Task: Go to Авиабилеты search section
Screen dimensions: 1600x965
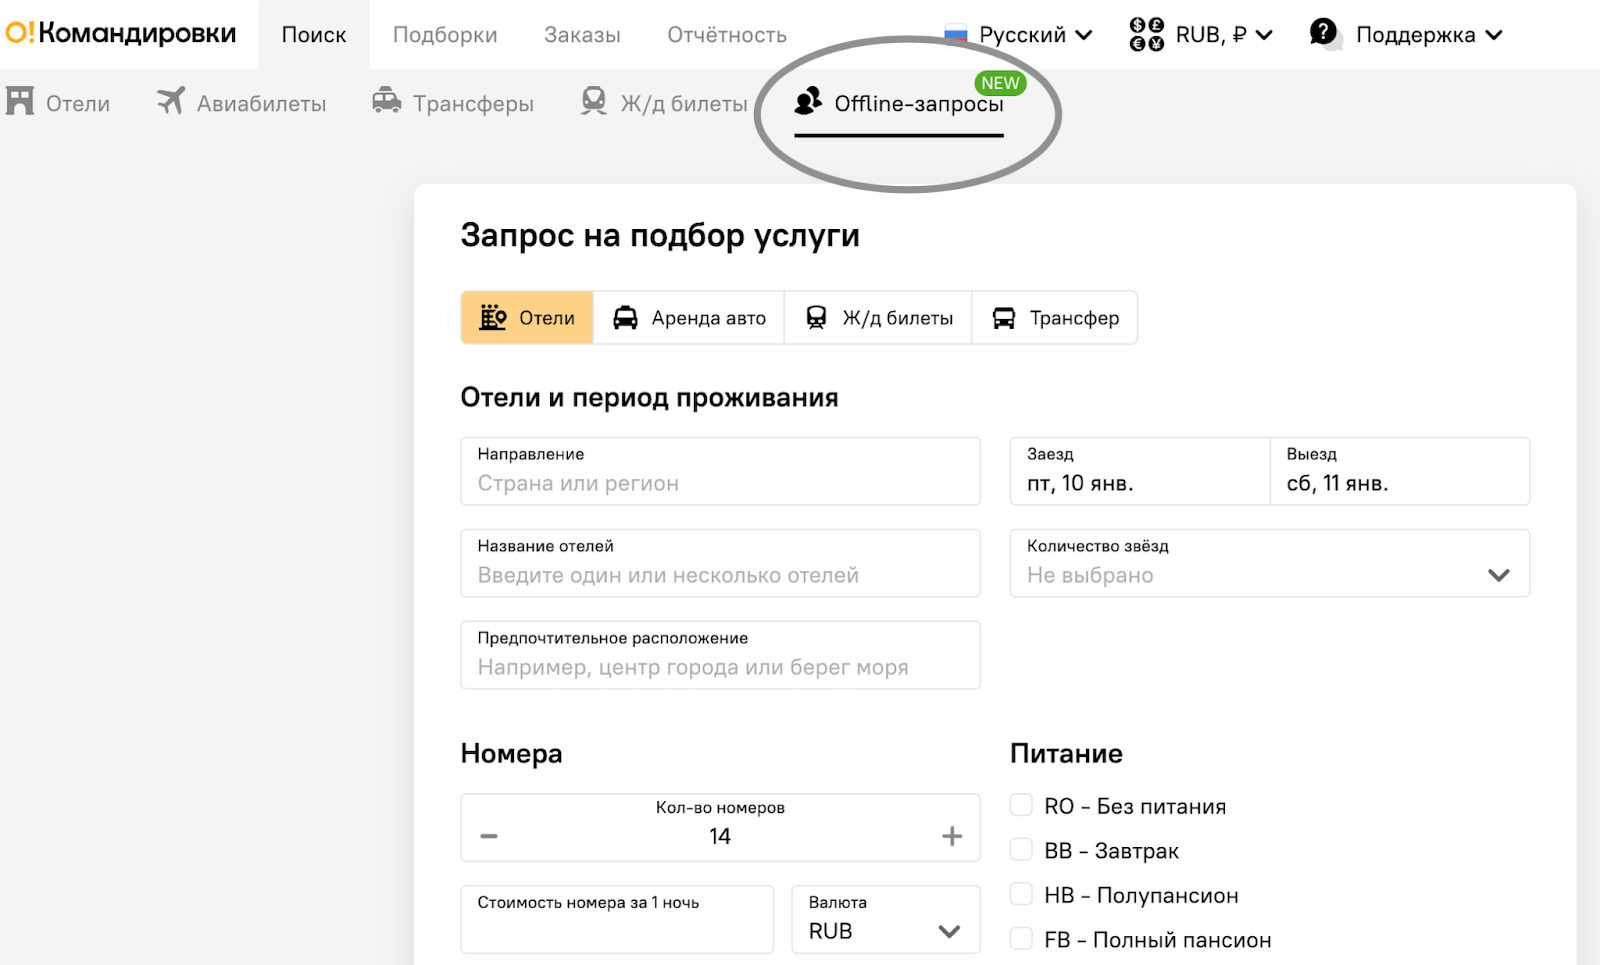Action: 241,102
